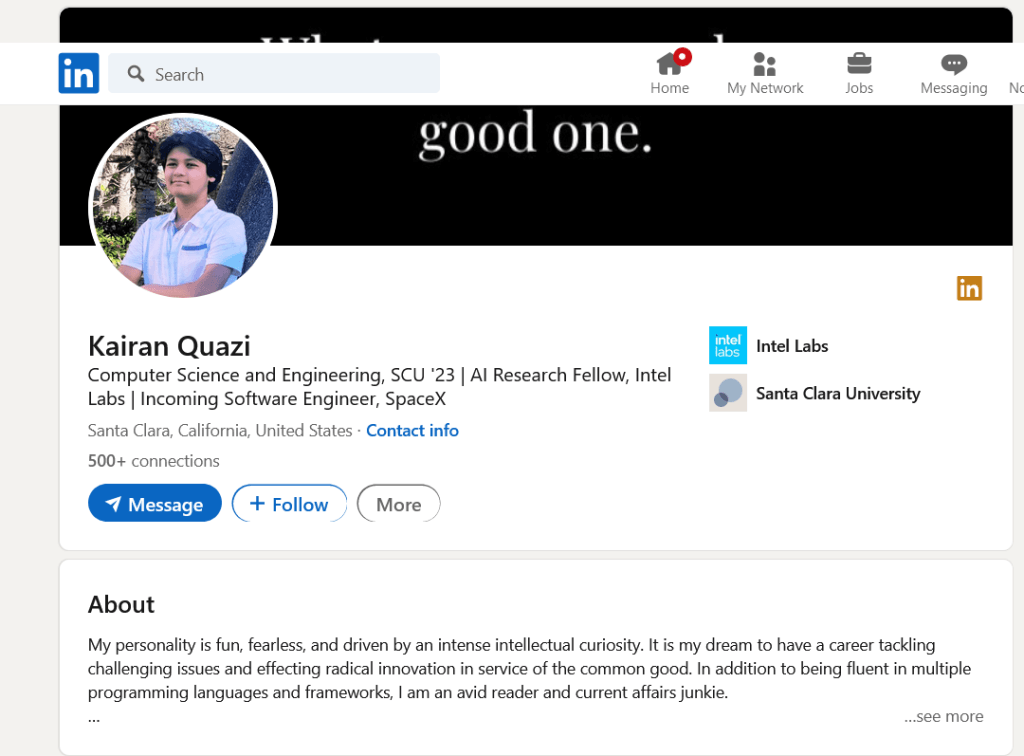
Task: Click the Intel Labs logo icon
Action: click(728, 345)
